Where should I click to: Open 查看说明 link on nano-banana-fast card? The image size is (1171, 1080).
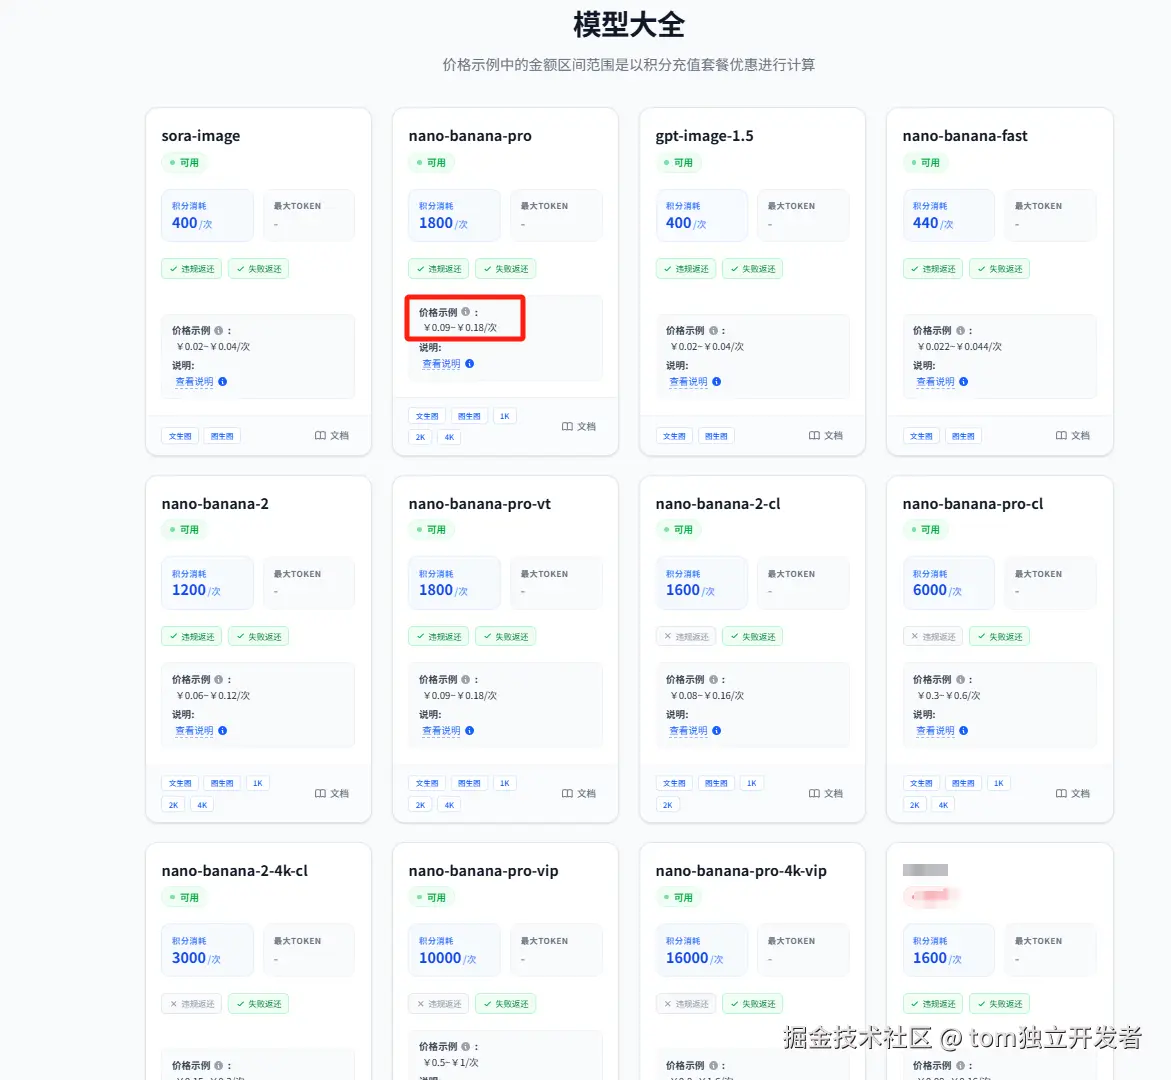pos(936,382)
